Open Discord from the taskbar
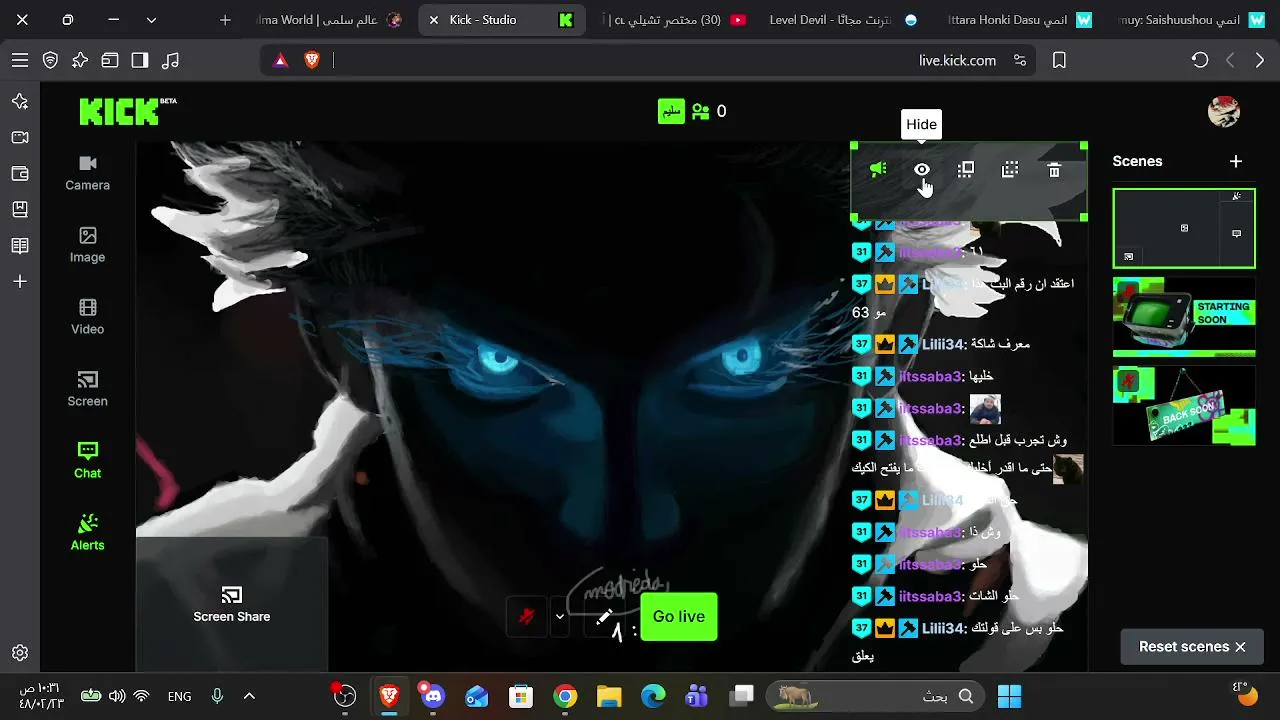The image size is (1280, 720). (x=432, y=696)
